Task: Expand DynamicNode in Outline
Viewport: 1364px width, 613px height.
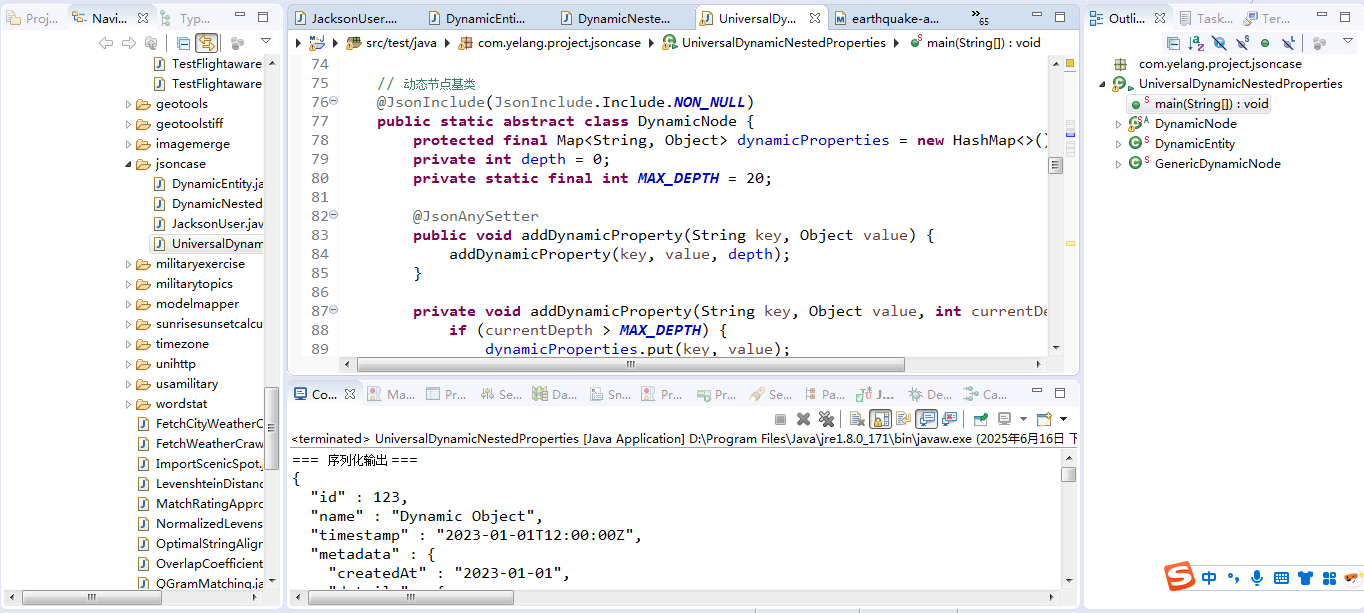Action: pos(1119,124)
